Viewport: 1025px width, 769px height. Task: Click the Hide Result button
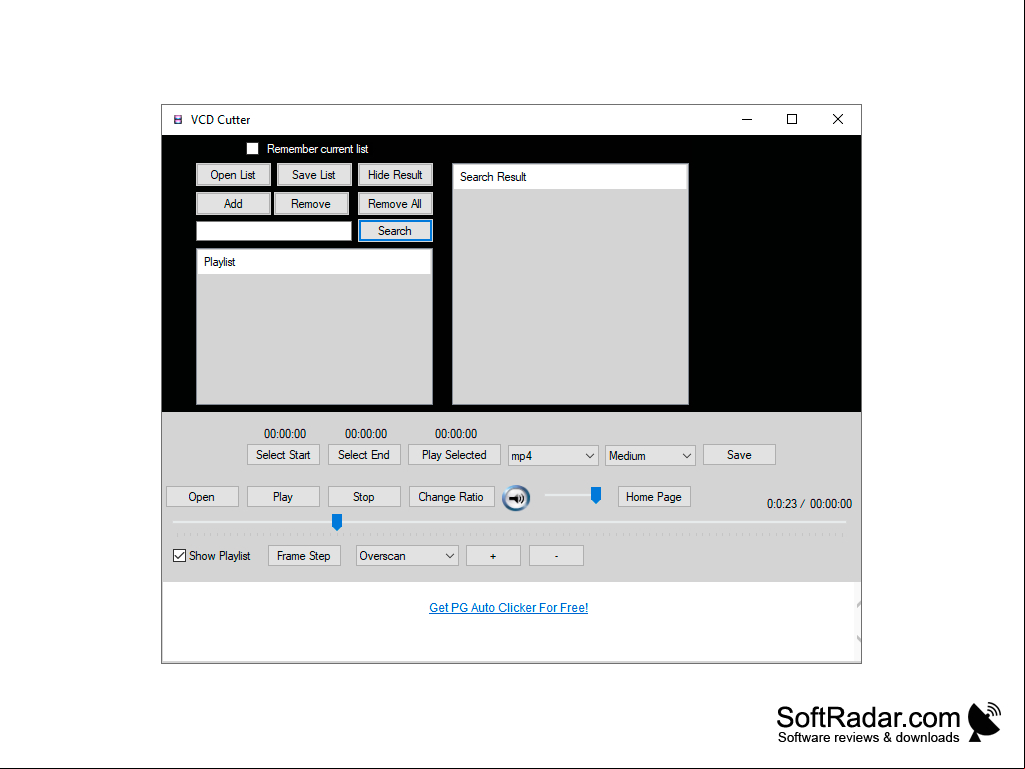tap(395, 175)
